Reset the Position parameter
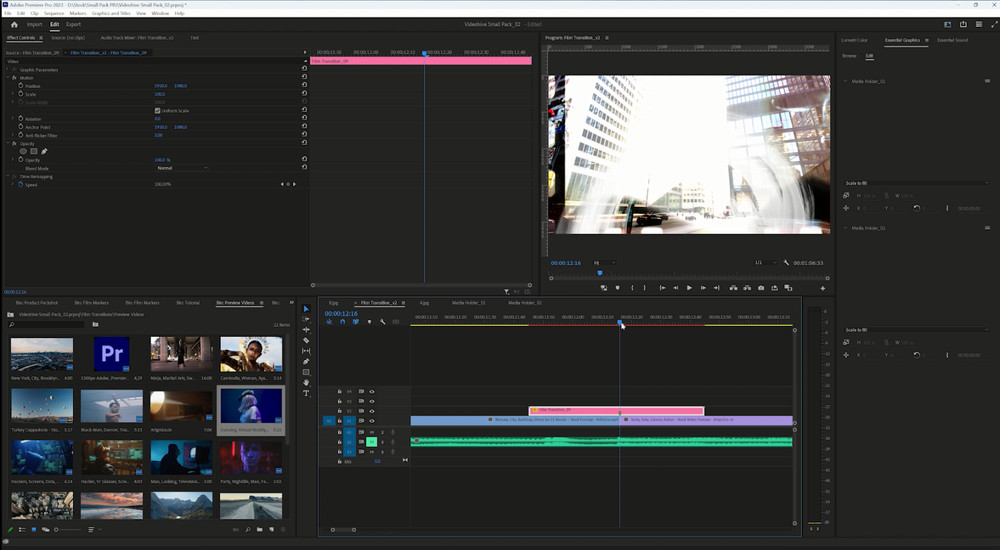The image size is (1000, 550). tap(304, 85)
